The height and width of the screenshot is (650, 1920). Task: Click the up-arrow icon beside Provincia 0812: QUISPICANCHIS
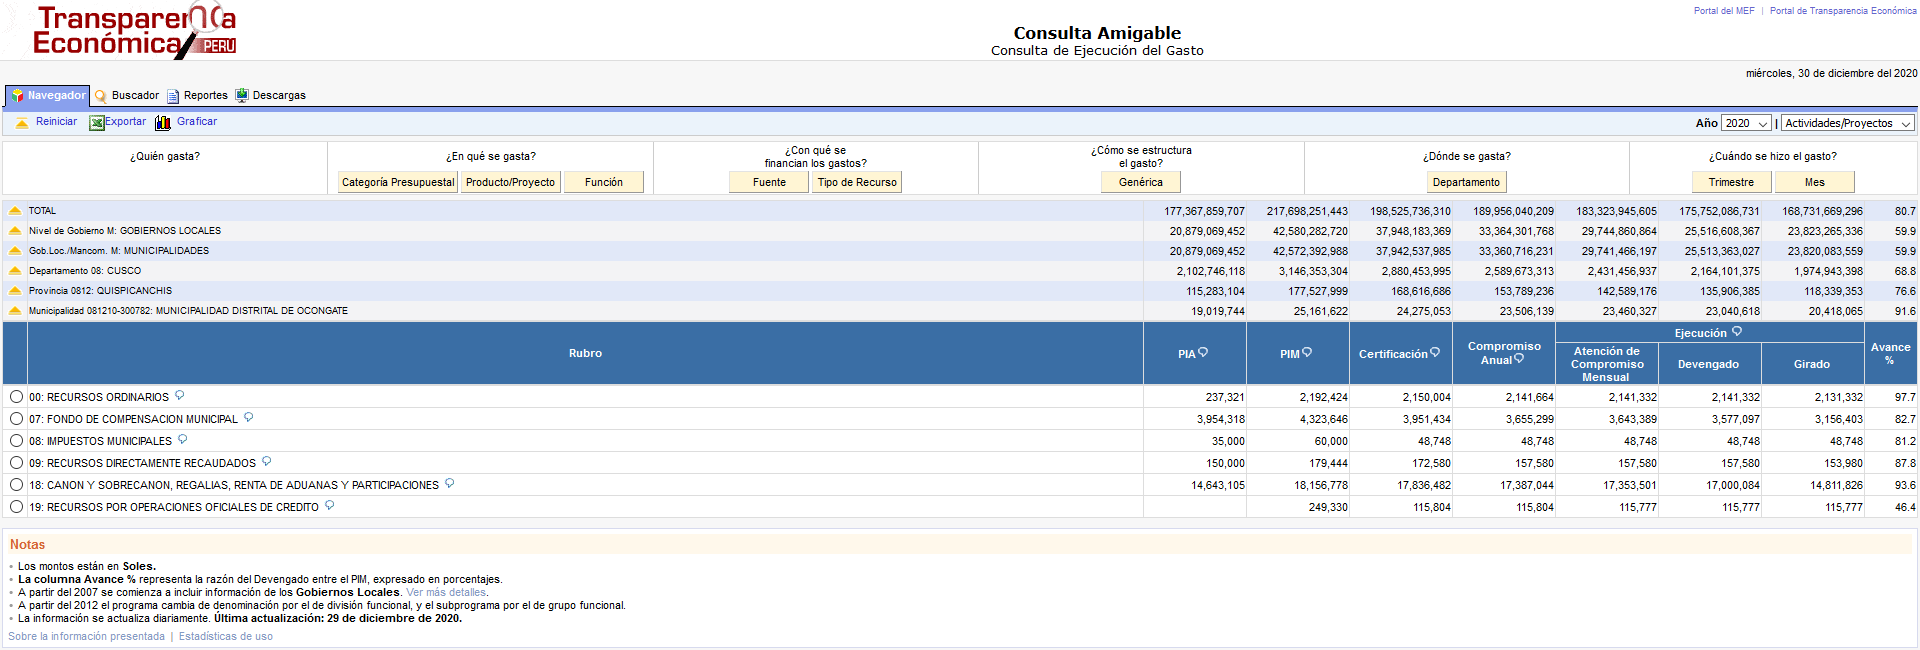coord(15,291)
